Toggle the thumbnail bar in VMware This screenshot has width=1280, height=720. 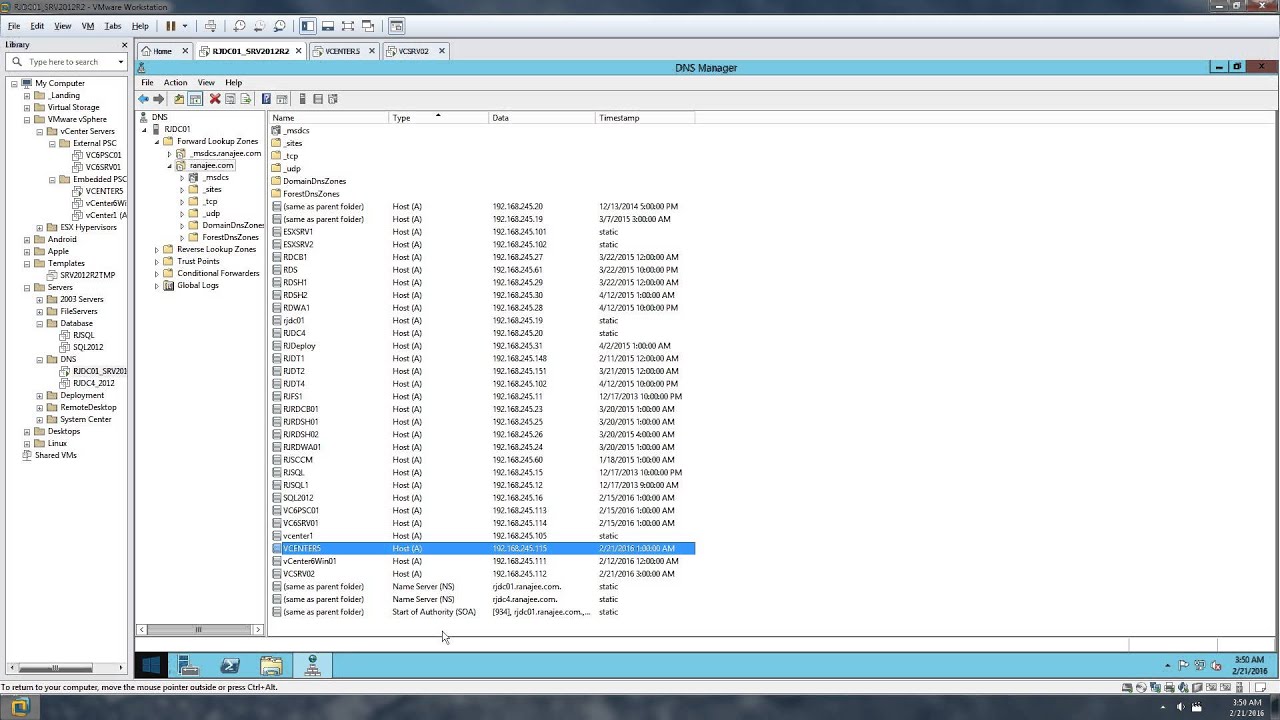tap(328, 26)
